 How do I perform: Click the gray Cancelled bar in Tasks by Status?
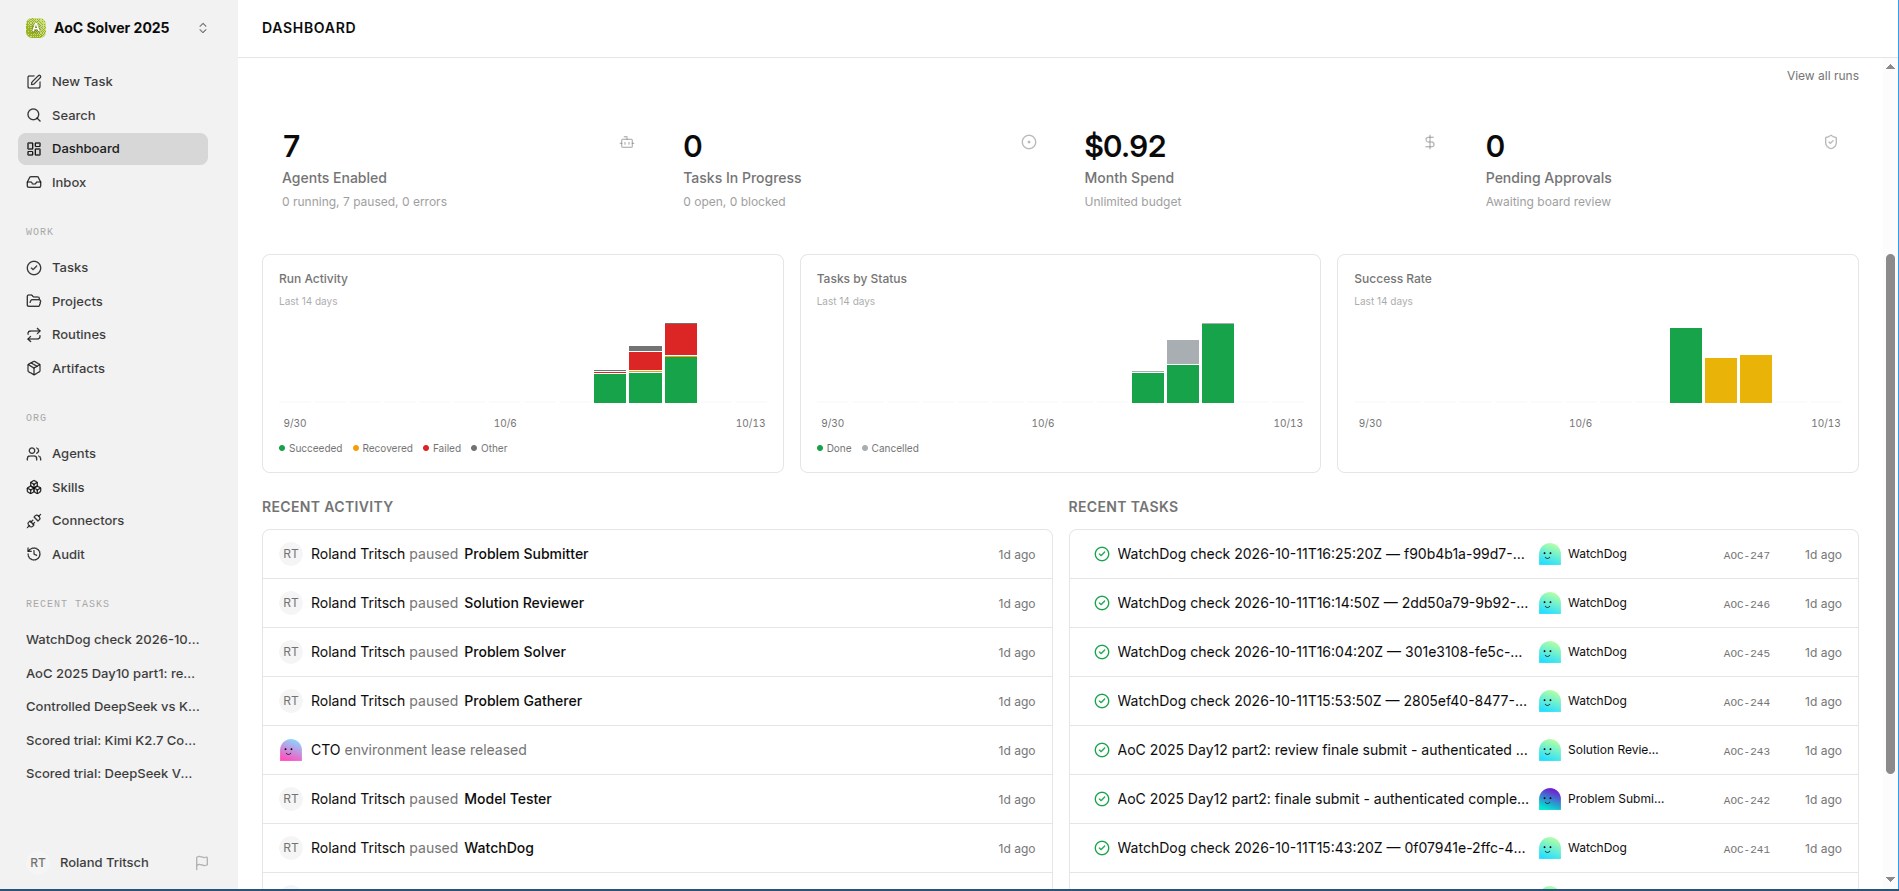pos(1183,352)
